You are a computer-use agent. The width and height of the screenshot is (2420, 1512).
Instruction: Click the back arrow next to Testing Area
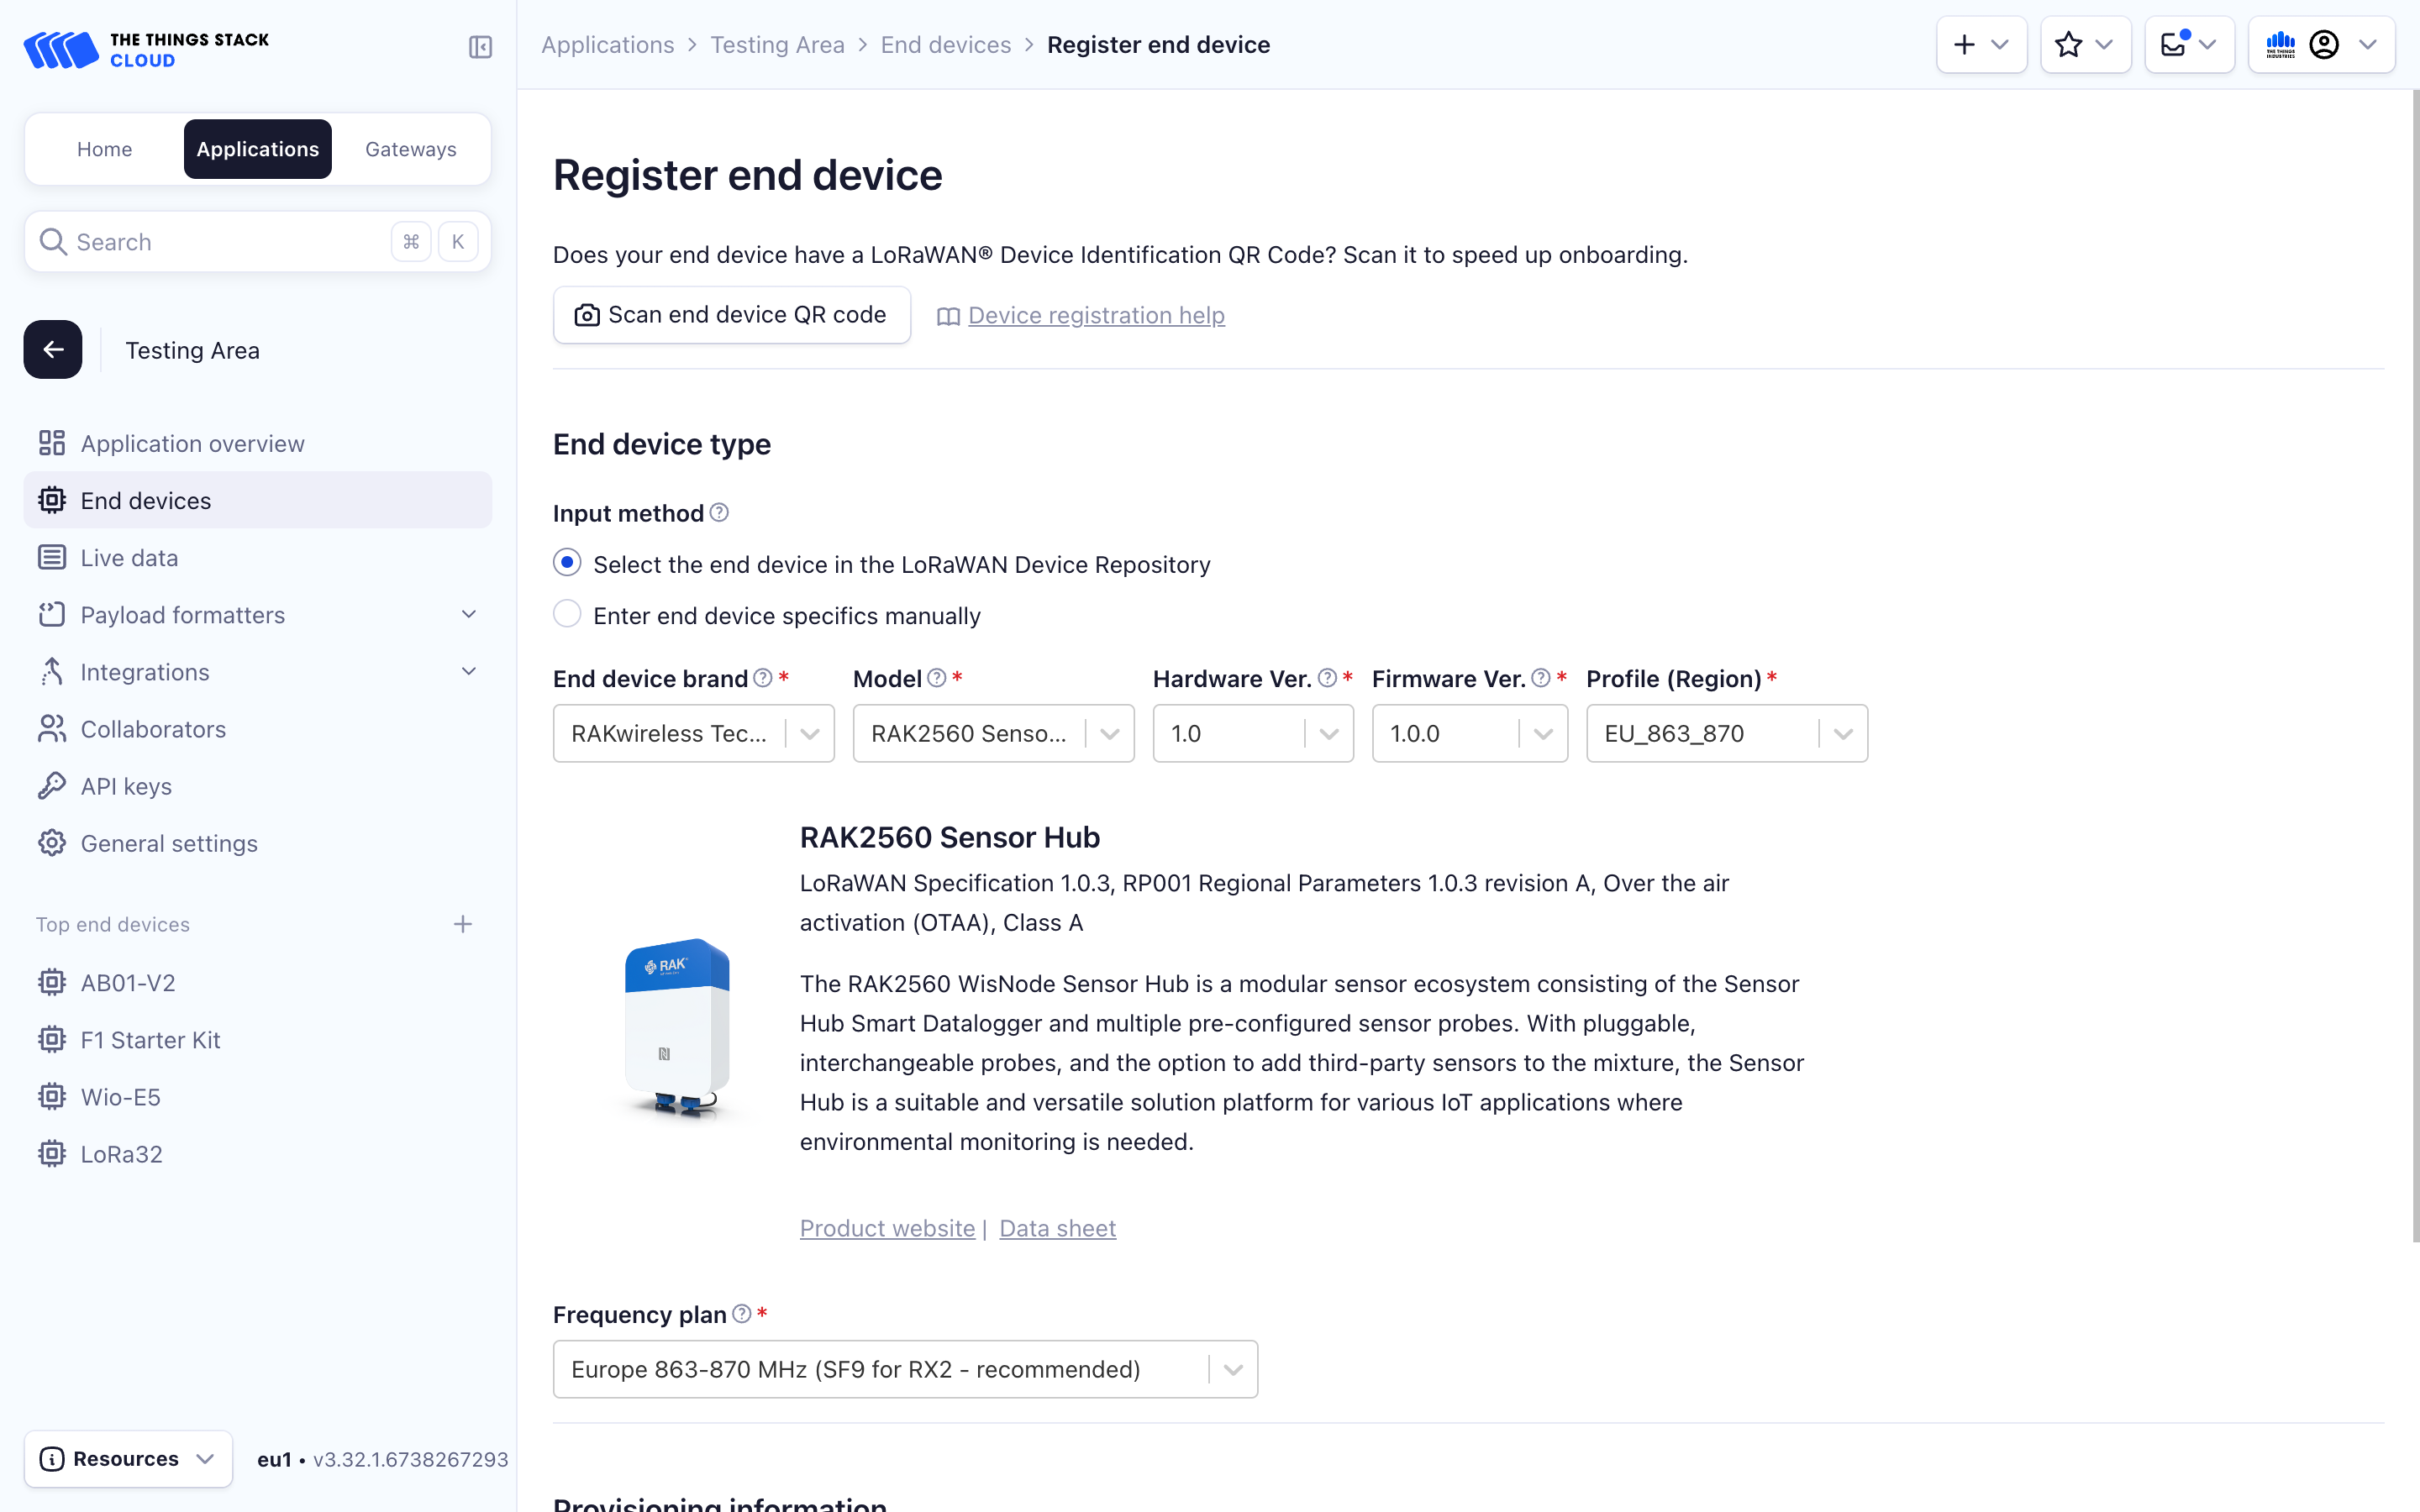click(52, 349)
